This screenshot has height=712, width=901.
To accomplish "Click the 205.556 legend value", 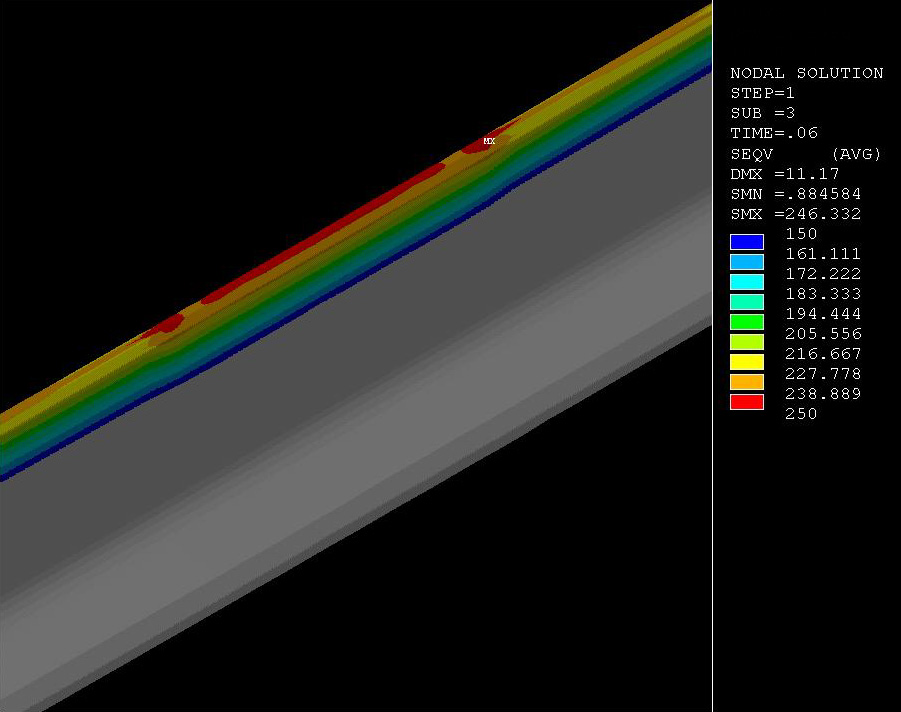I will [823, 334].
